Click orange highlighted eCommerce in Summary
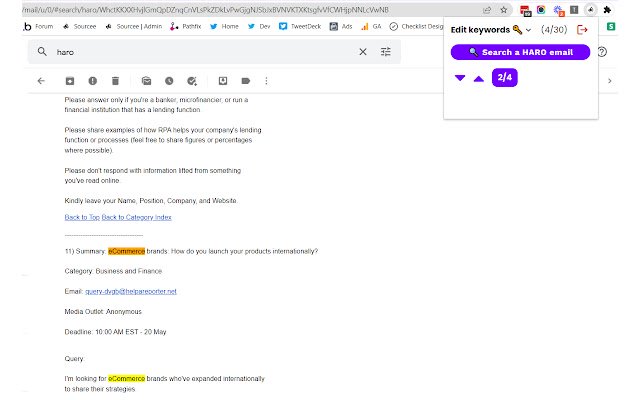The height and width of the screenshot is (400, 640). pyautogui.click(x=127, y=251)
